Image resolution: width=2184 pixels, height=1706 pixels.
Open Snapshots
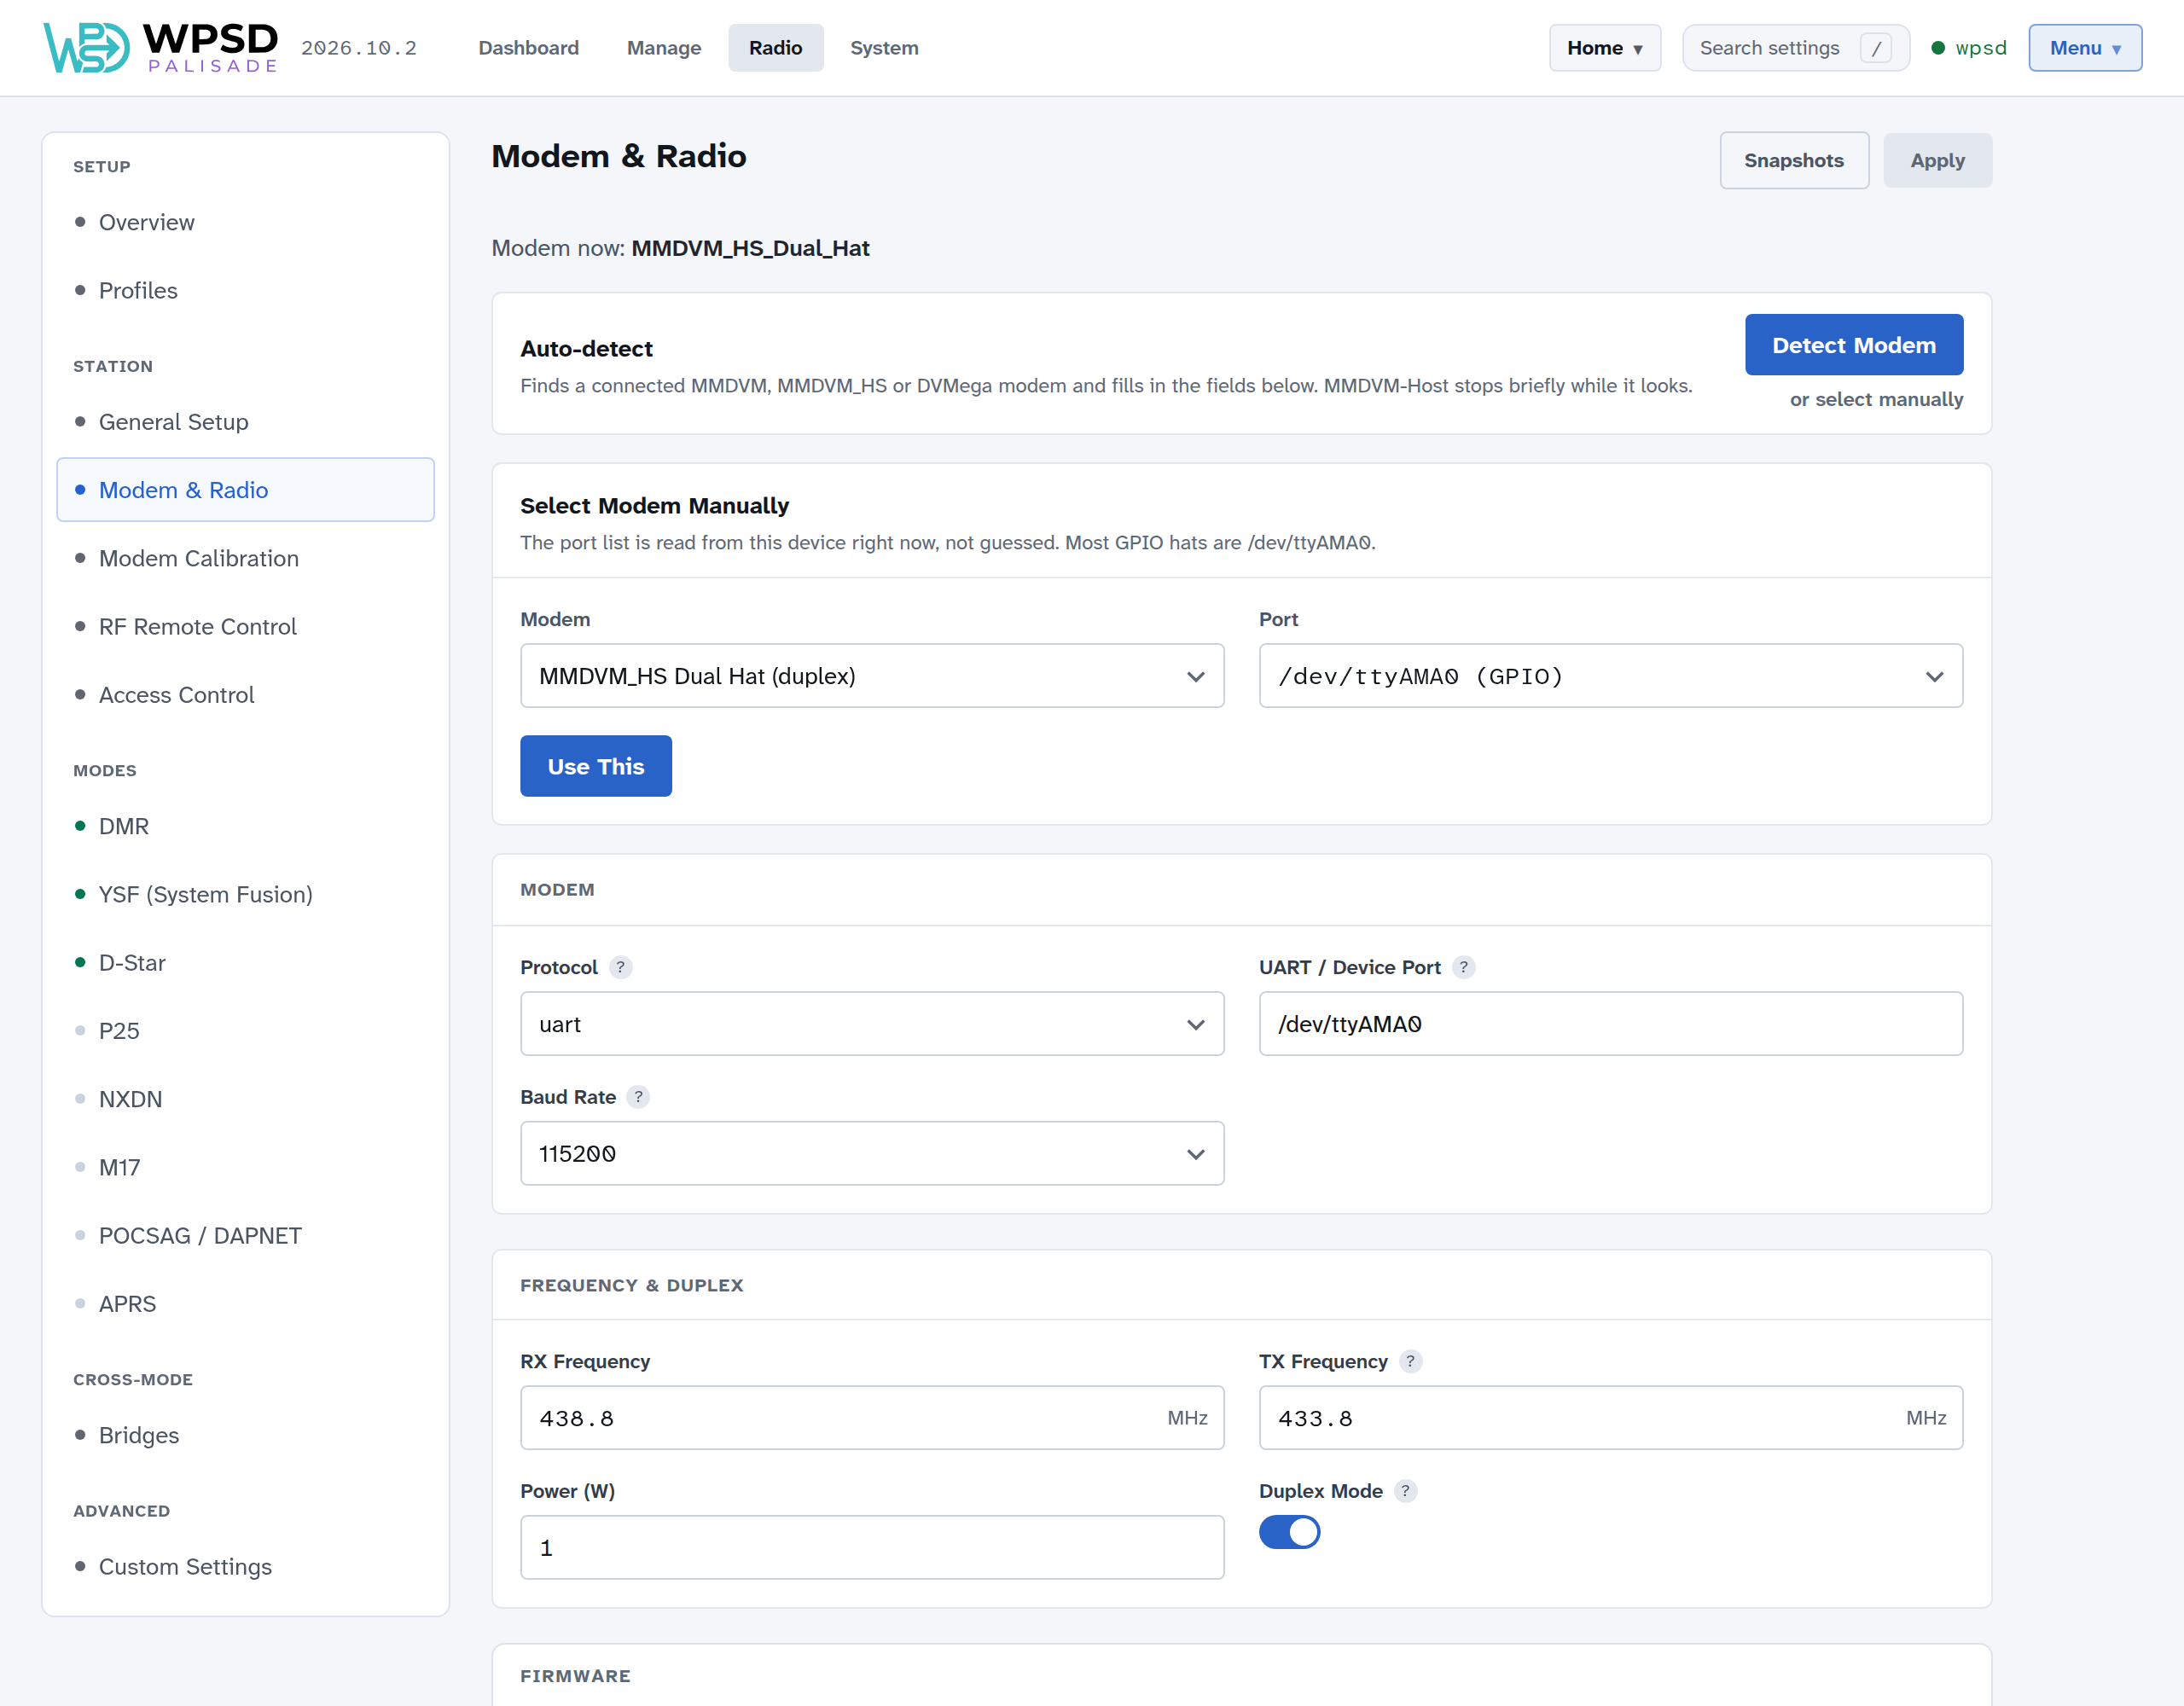(1794, 160)
